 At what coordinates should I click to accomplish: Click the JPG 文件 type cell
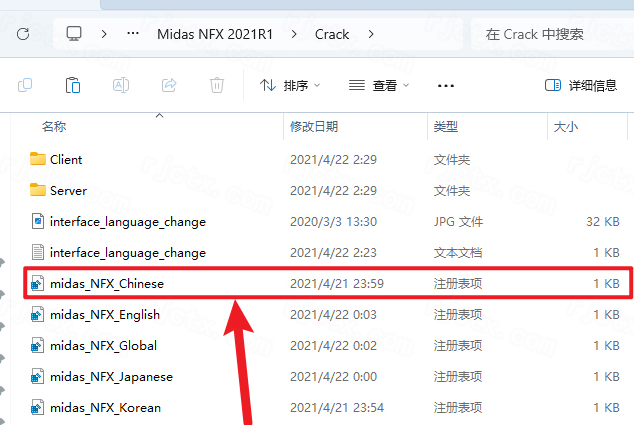click(x=458, y=222)
